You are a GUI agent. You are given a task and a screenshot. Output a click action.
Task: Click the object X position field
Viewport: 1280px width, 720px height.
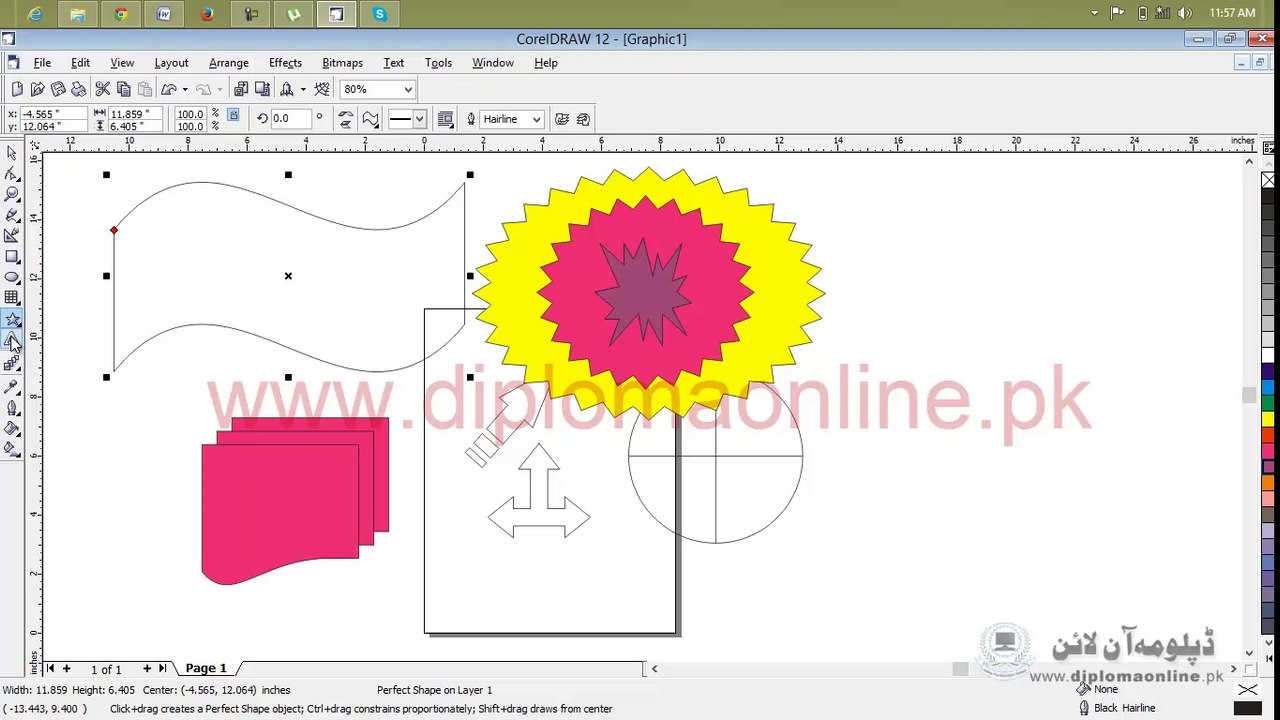54,114
